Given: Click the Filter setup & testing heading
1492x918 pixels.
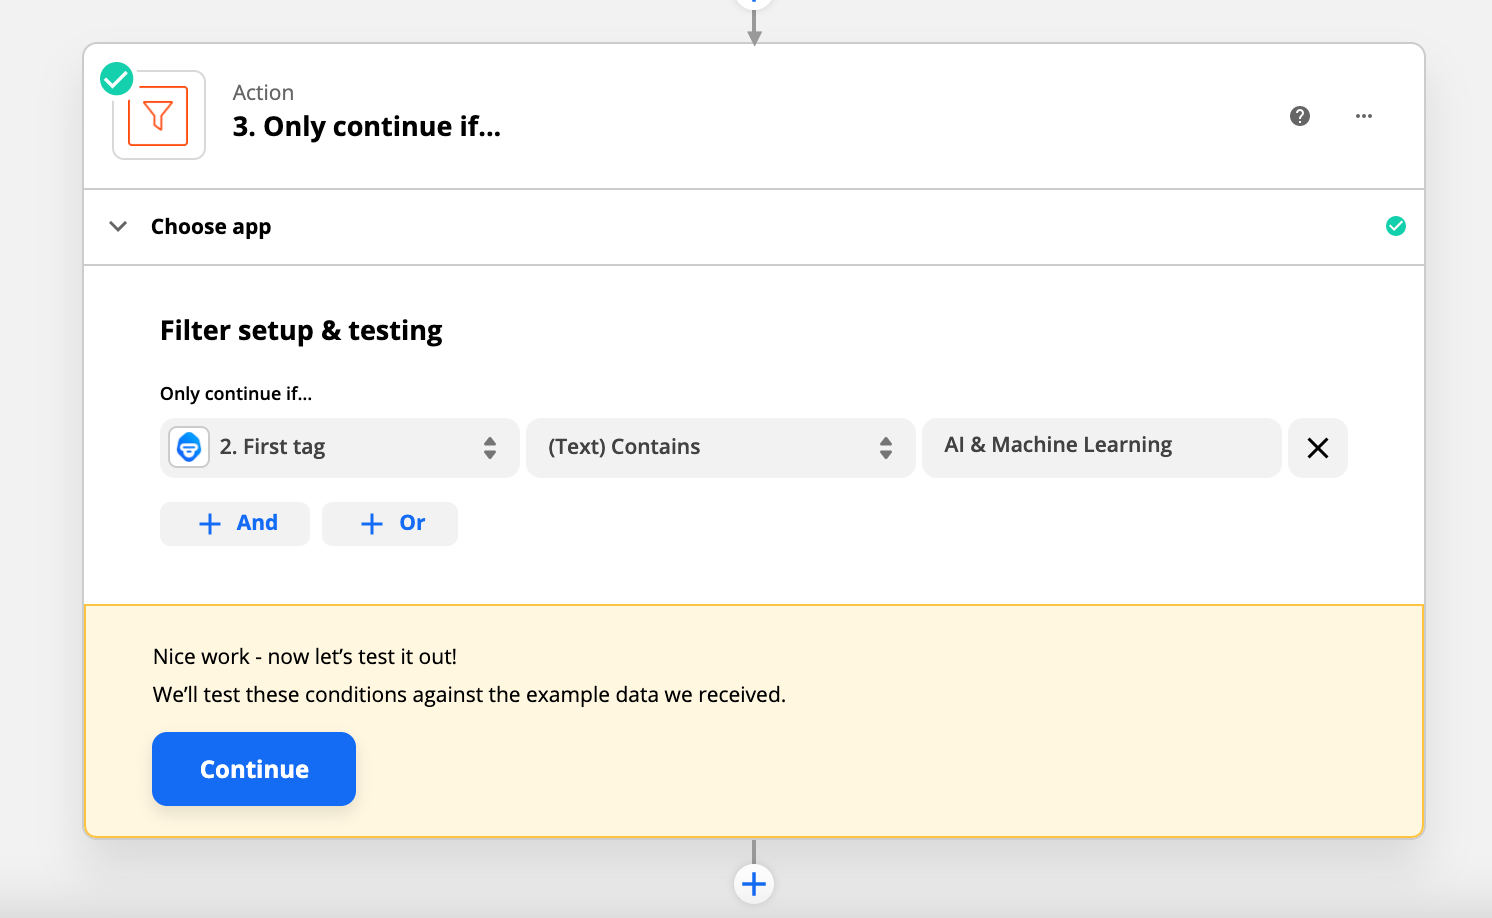Looking at the screenshot, I should pos(301,331).
